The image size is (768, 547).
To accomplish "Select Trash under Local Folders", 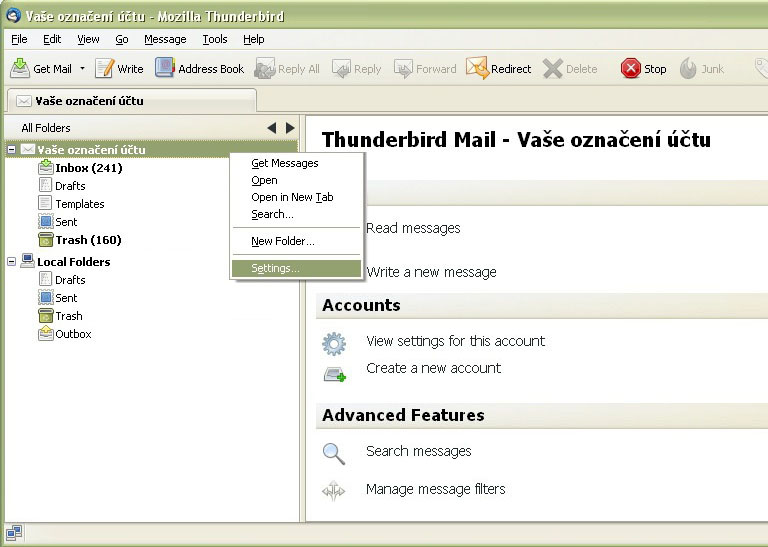I will 69,316.
